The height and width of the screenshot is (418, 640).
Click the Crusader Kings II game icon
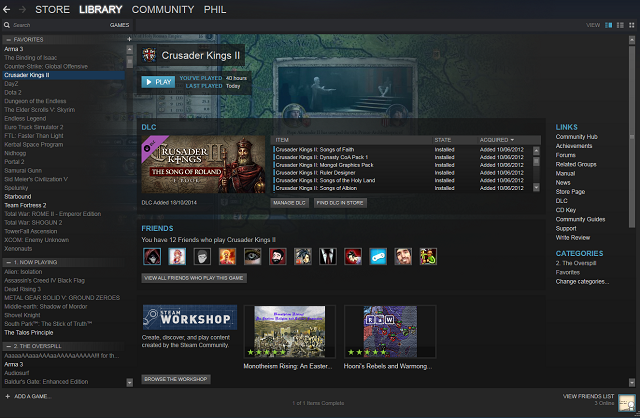click(149, 54)
